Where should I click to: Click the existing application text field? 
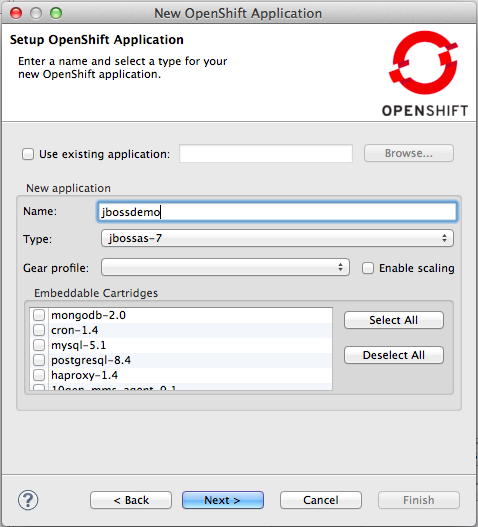pyautogui.click(x=266, y=154)
